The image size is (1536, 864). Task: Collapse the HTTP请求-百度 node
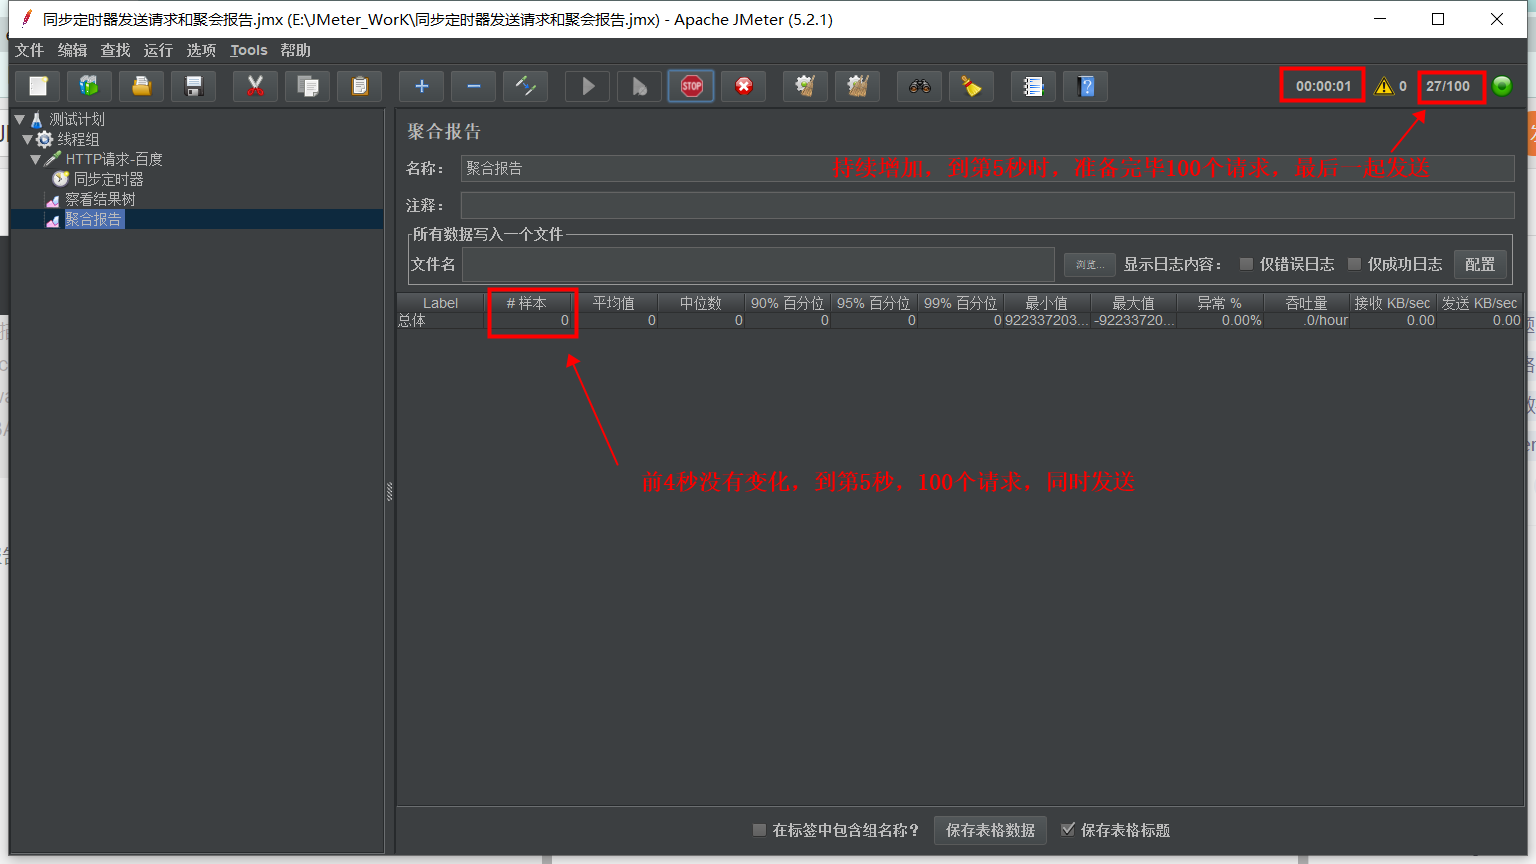[37, 159]
